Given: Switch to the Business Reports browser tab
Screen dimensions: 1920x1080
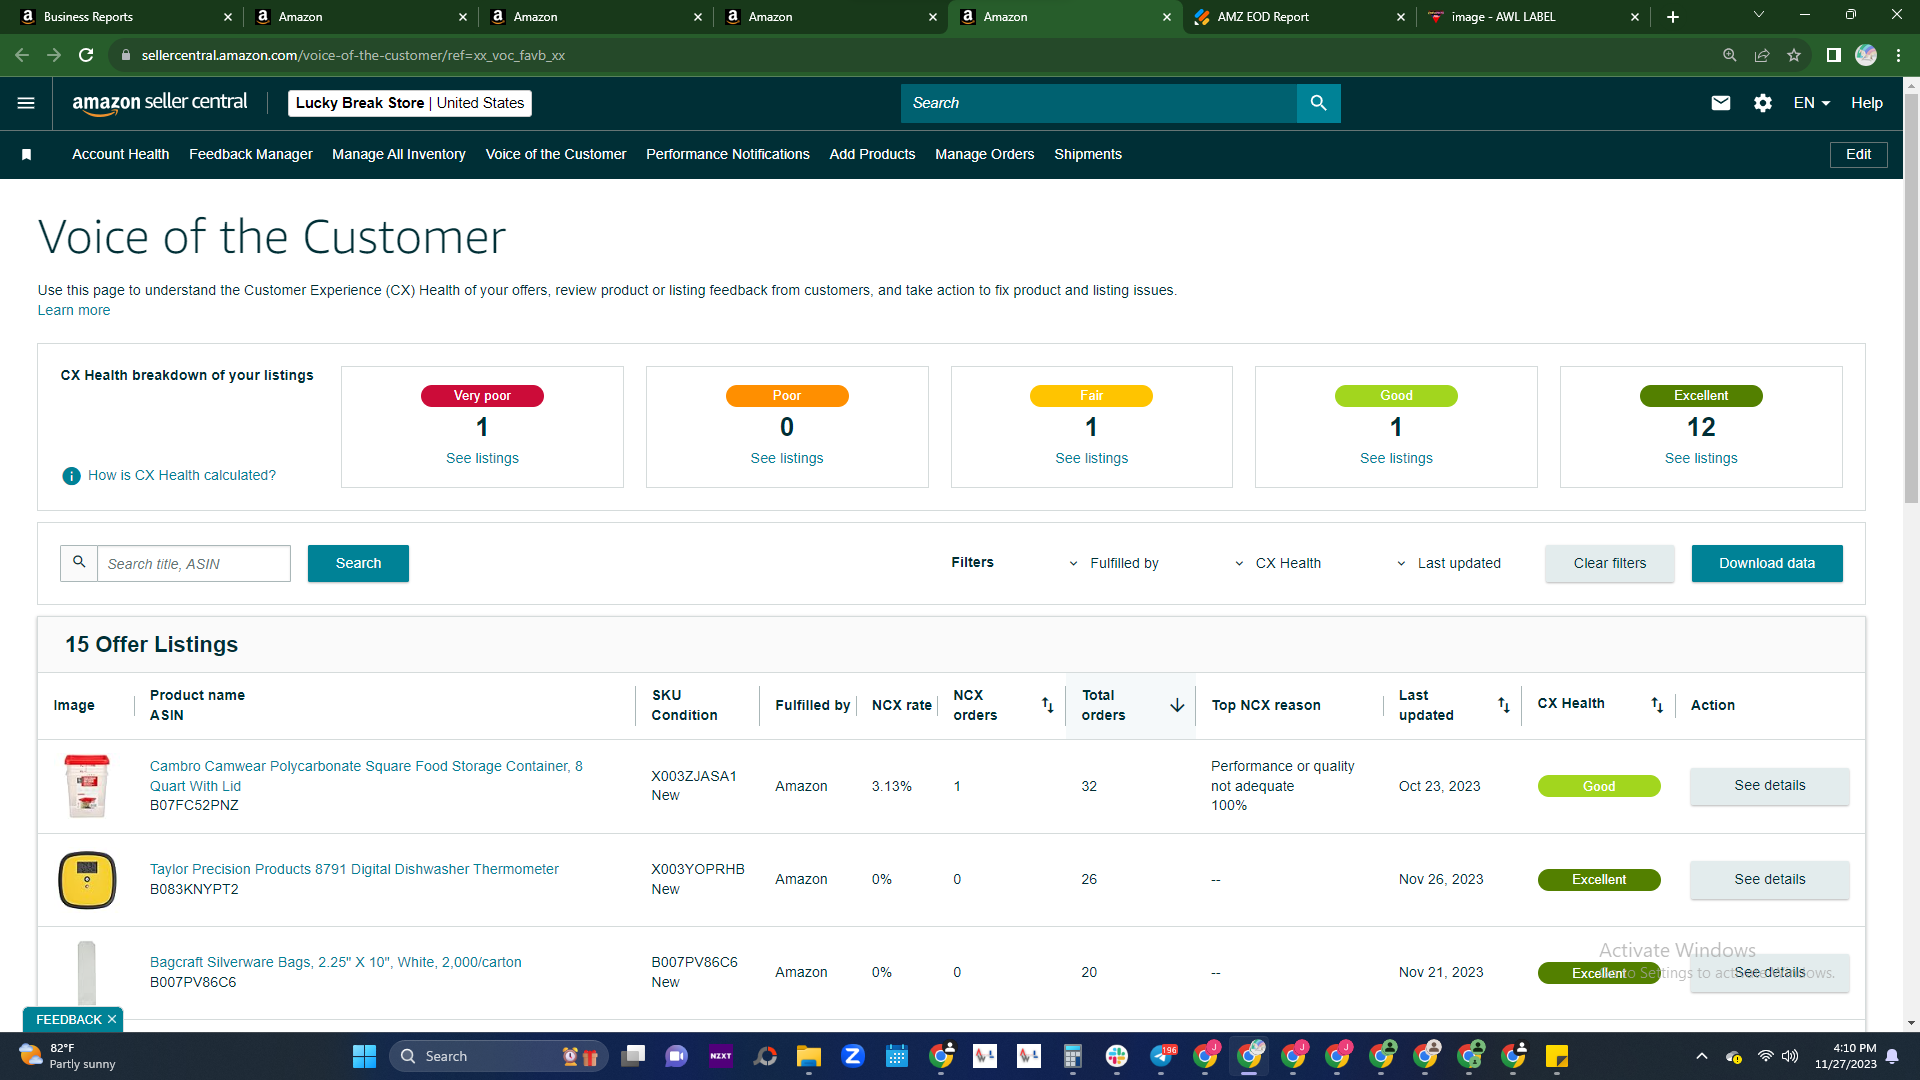Looking at the screenshot, I should click(x=125, y=17).
